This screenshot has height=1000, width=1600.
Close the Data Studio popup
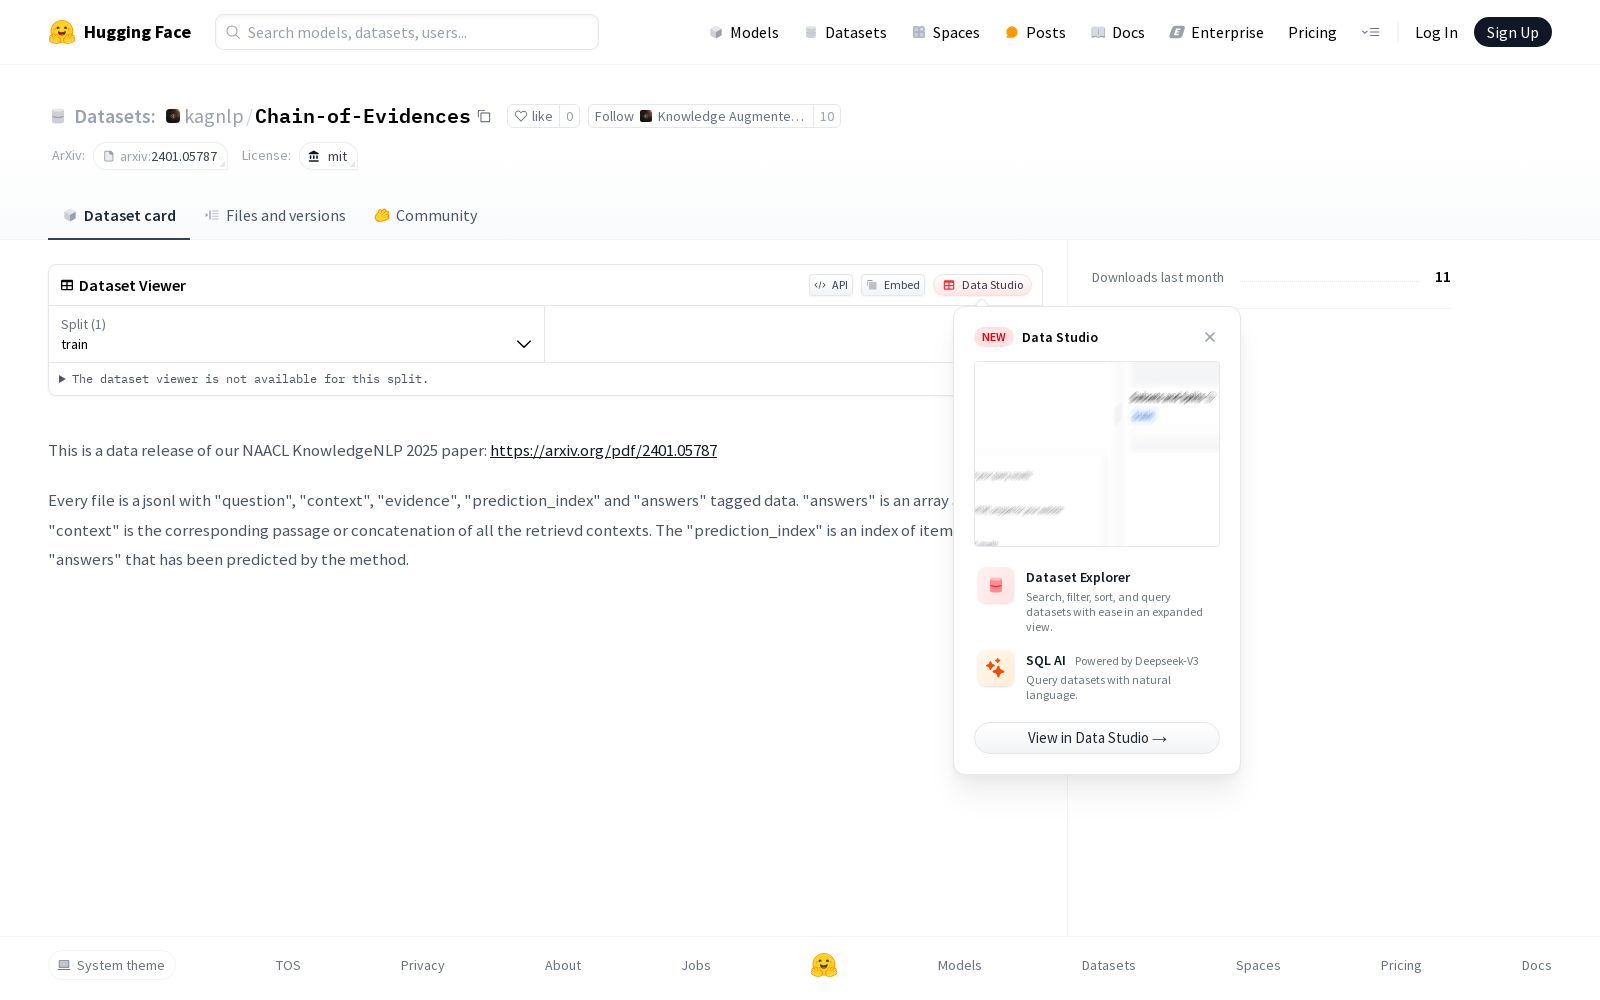click(1210, 337)
